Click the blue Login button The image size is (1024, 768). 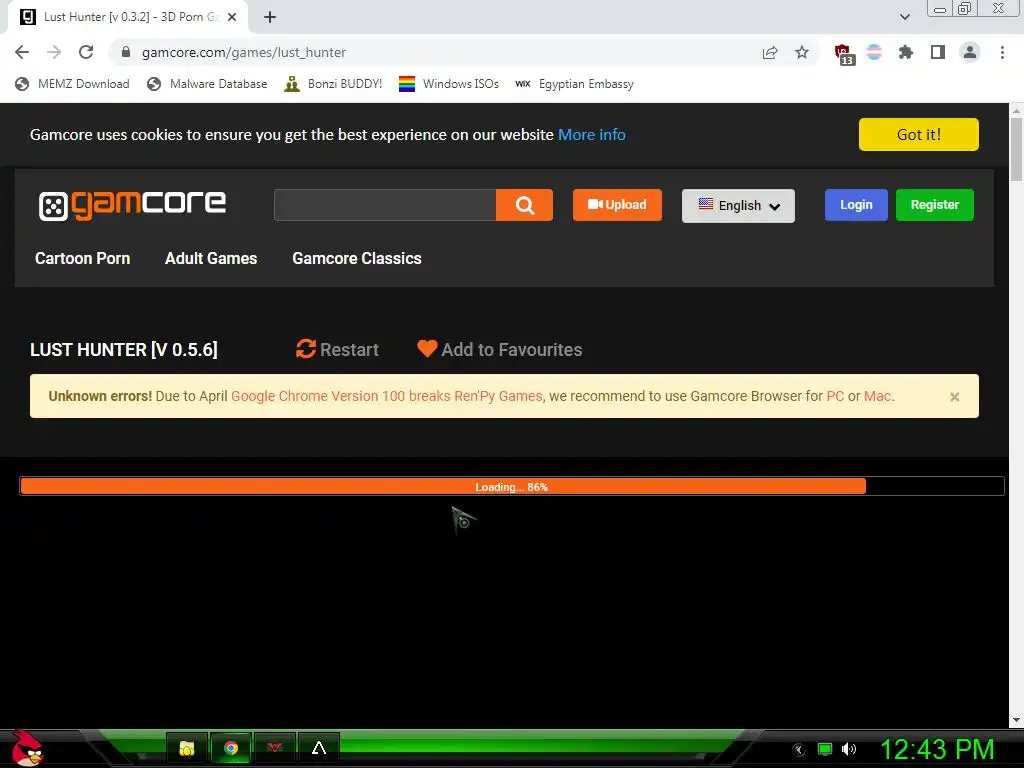pyautogui.click(x=856, y=205)
